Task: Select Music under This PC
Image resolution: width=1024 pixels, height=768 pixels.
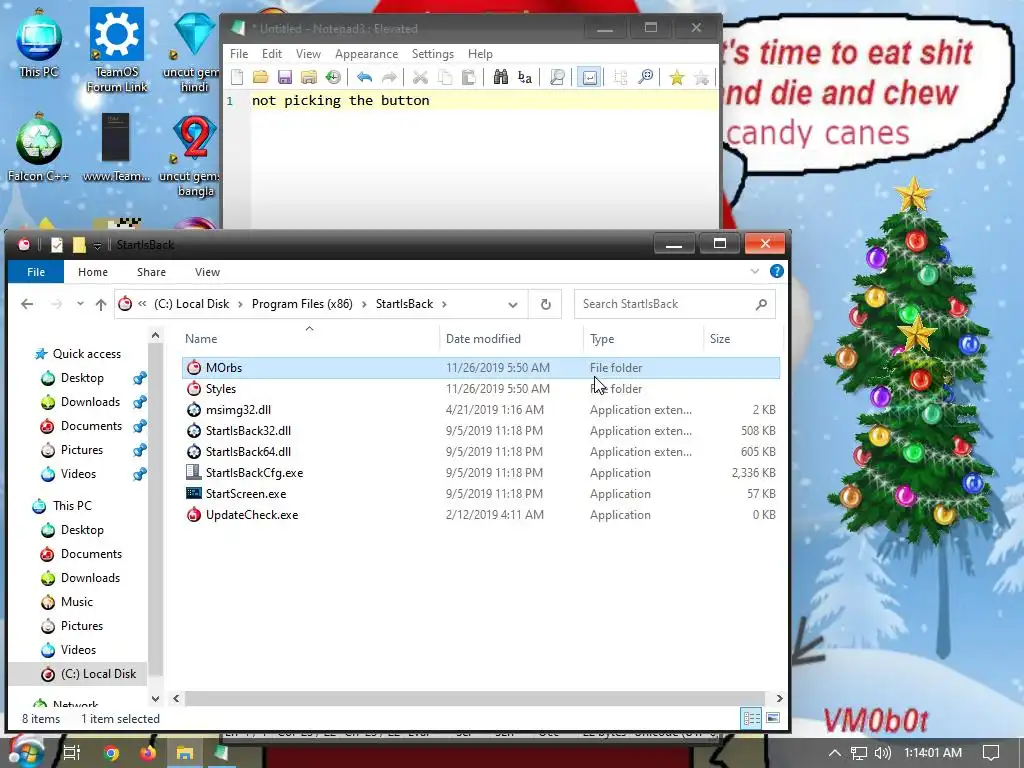Action: [x=76, y=601]
